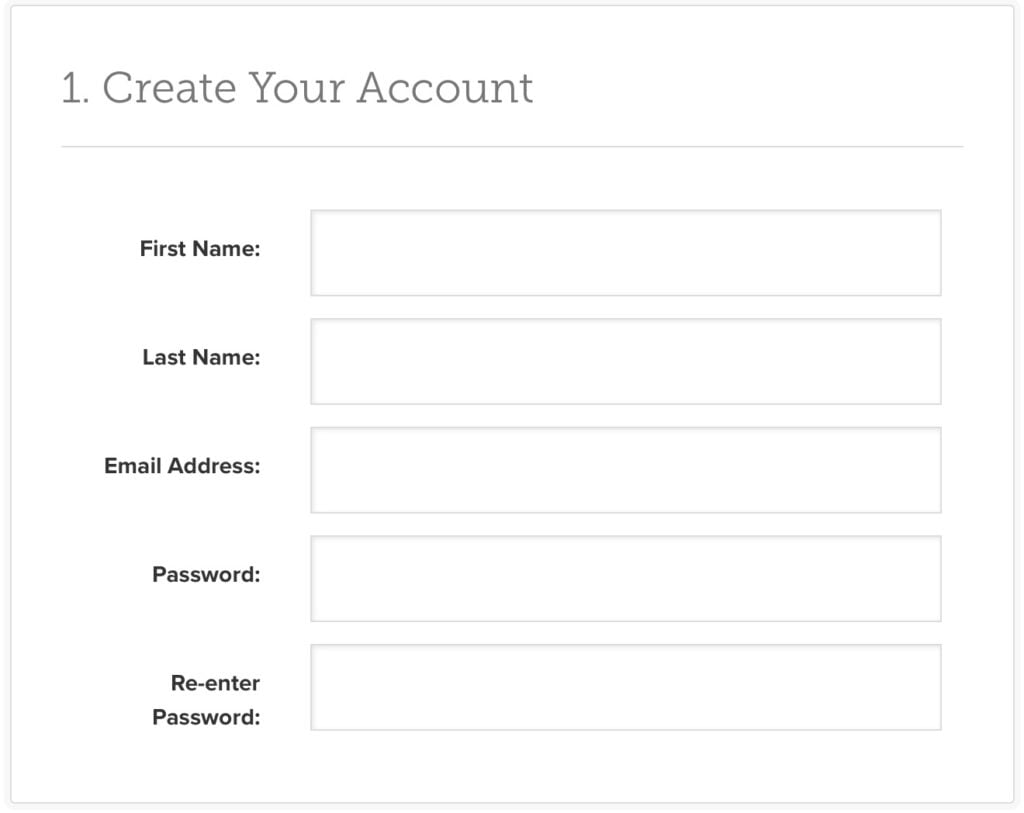Click the Last Name input field

[626, 360]
